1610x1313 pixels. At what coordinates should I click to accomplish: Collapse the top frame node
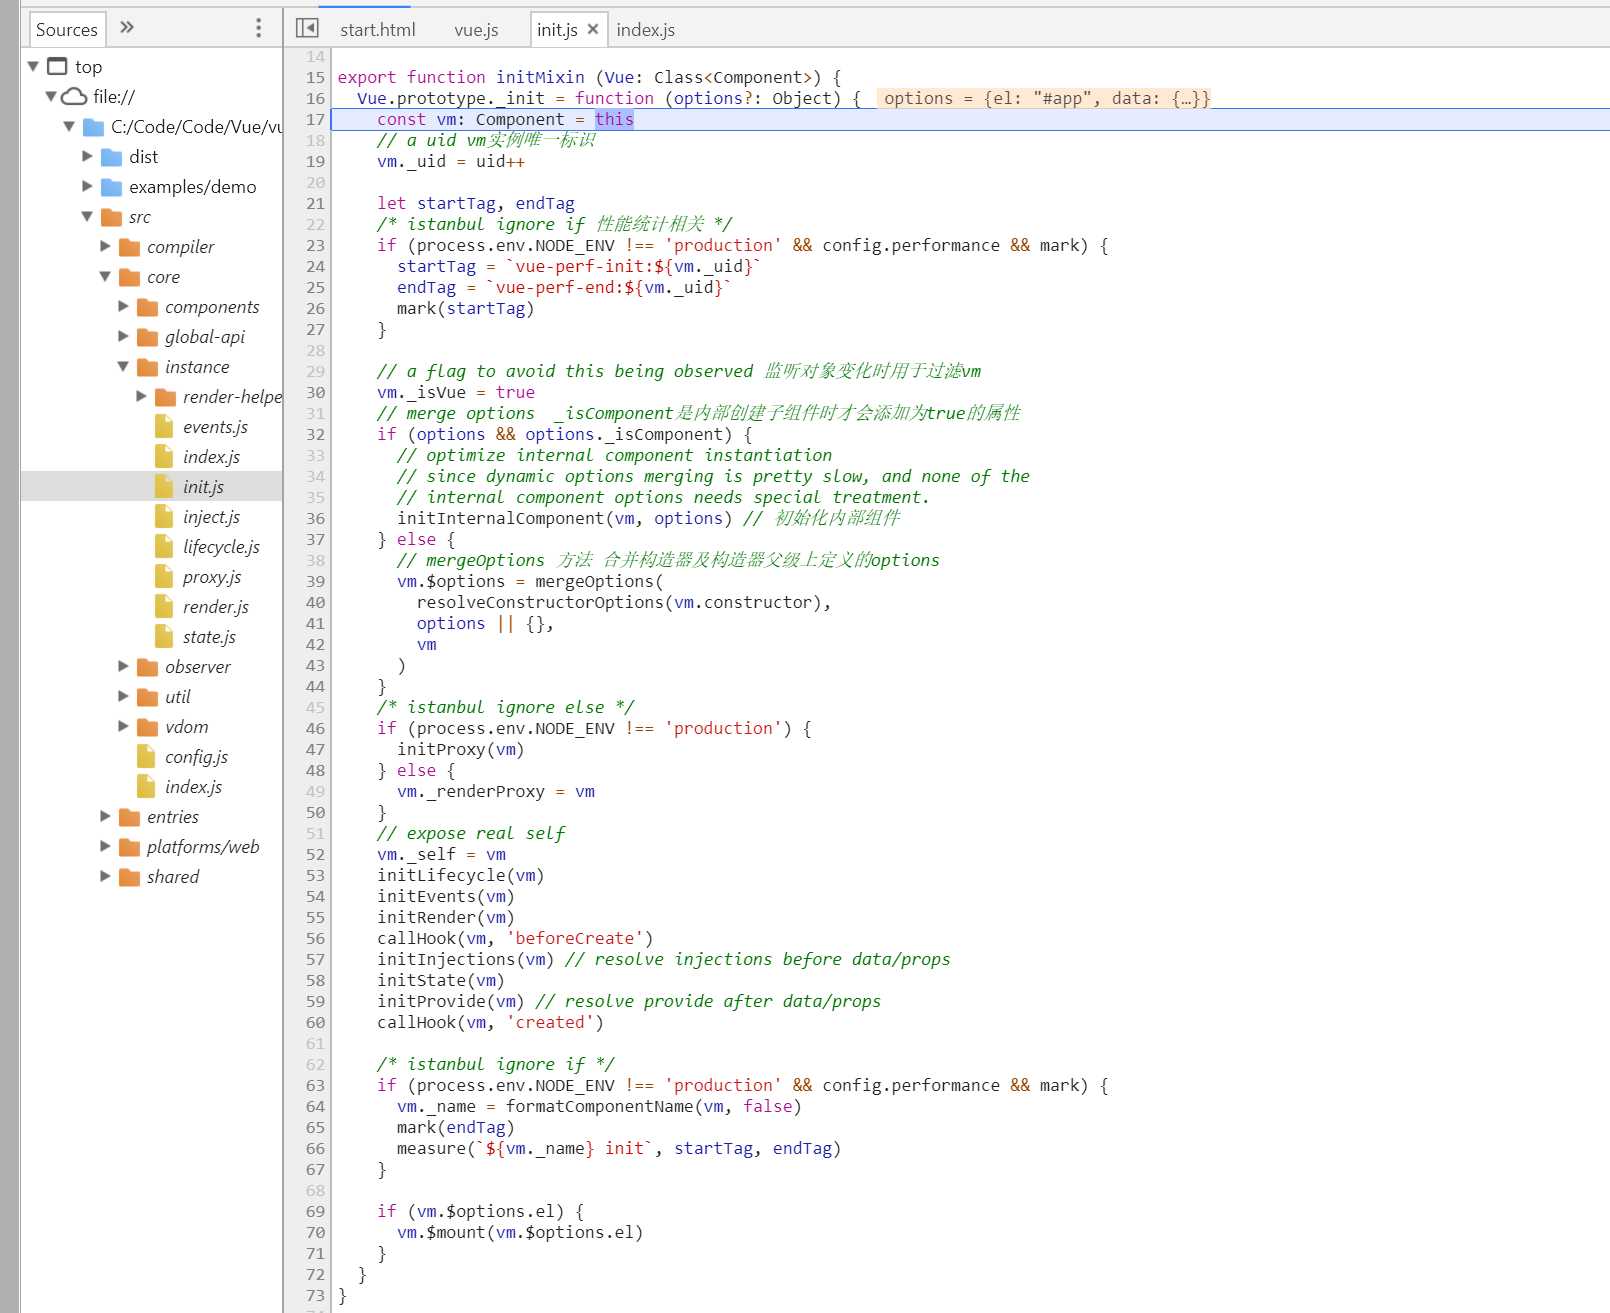tap(33, 66)
